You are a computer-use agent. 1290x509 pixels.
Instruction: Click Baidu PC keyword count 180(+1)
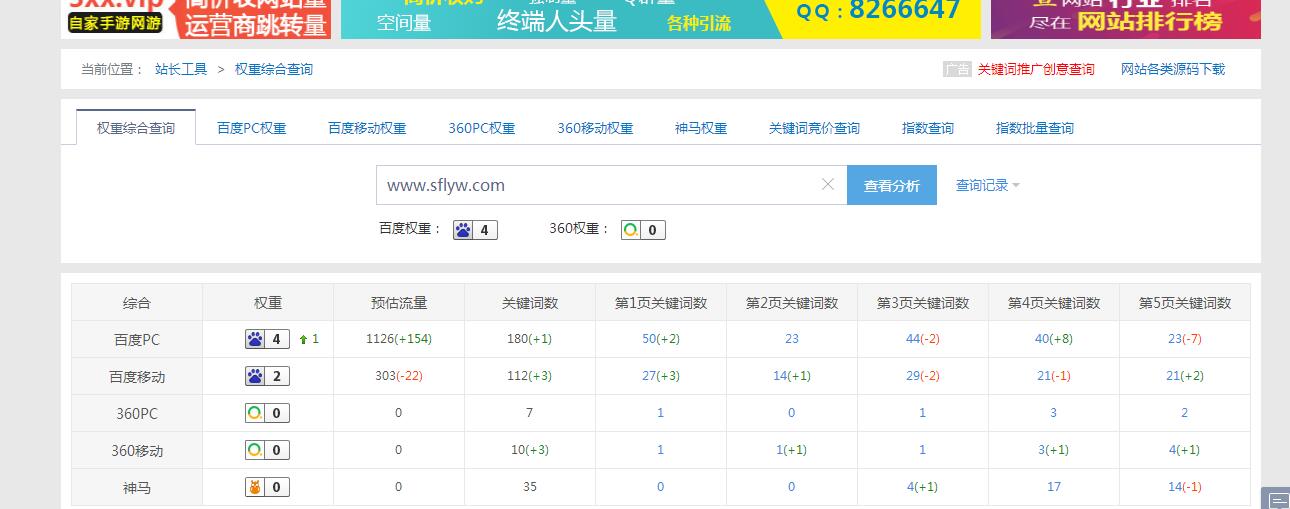[529, 339]
